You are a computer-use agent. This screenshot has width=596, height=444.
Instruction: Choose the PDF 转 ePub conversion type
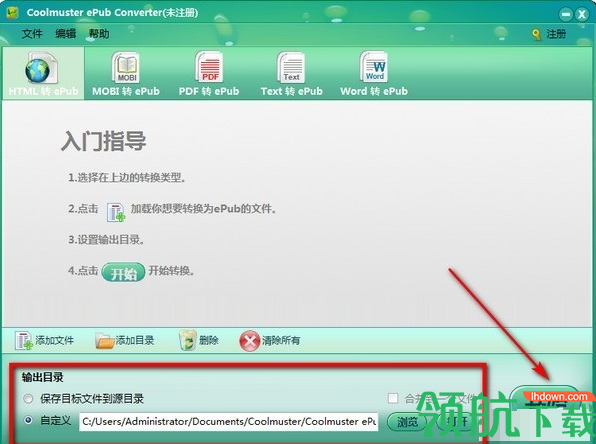(x=209, y=73)
